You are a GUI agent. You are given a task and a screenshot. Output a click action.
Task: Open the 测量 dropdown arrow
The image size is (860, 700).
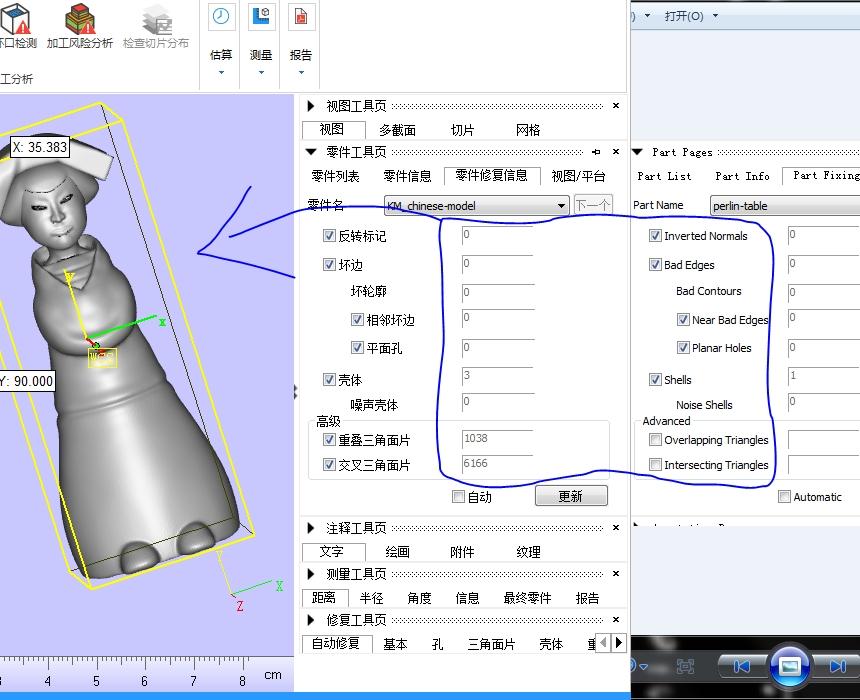261,72
